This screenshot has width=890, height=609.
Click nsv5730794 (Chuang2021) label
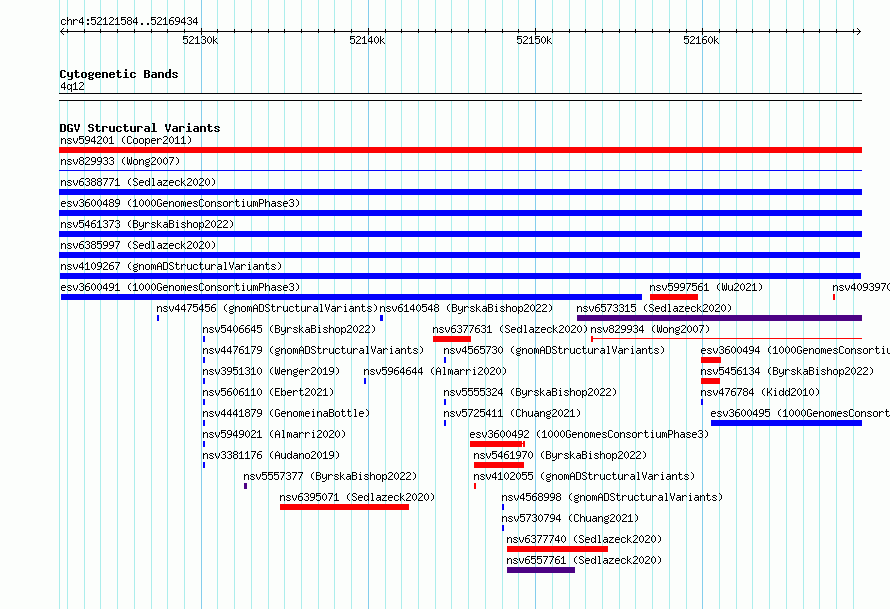pos(570,518)
